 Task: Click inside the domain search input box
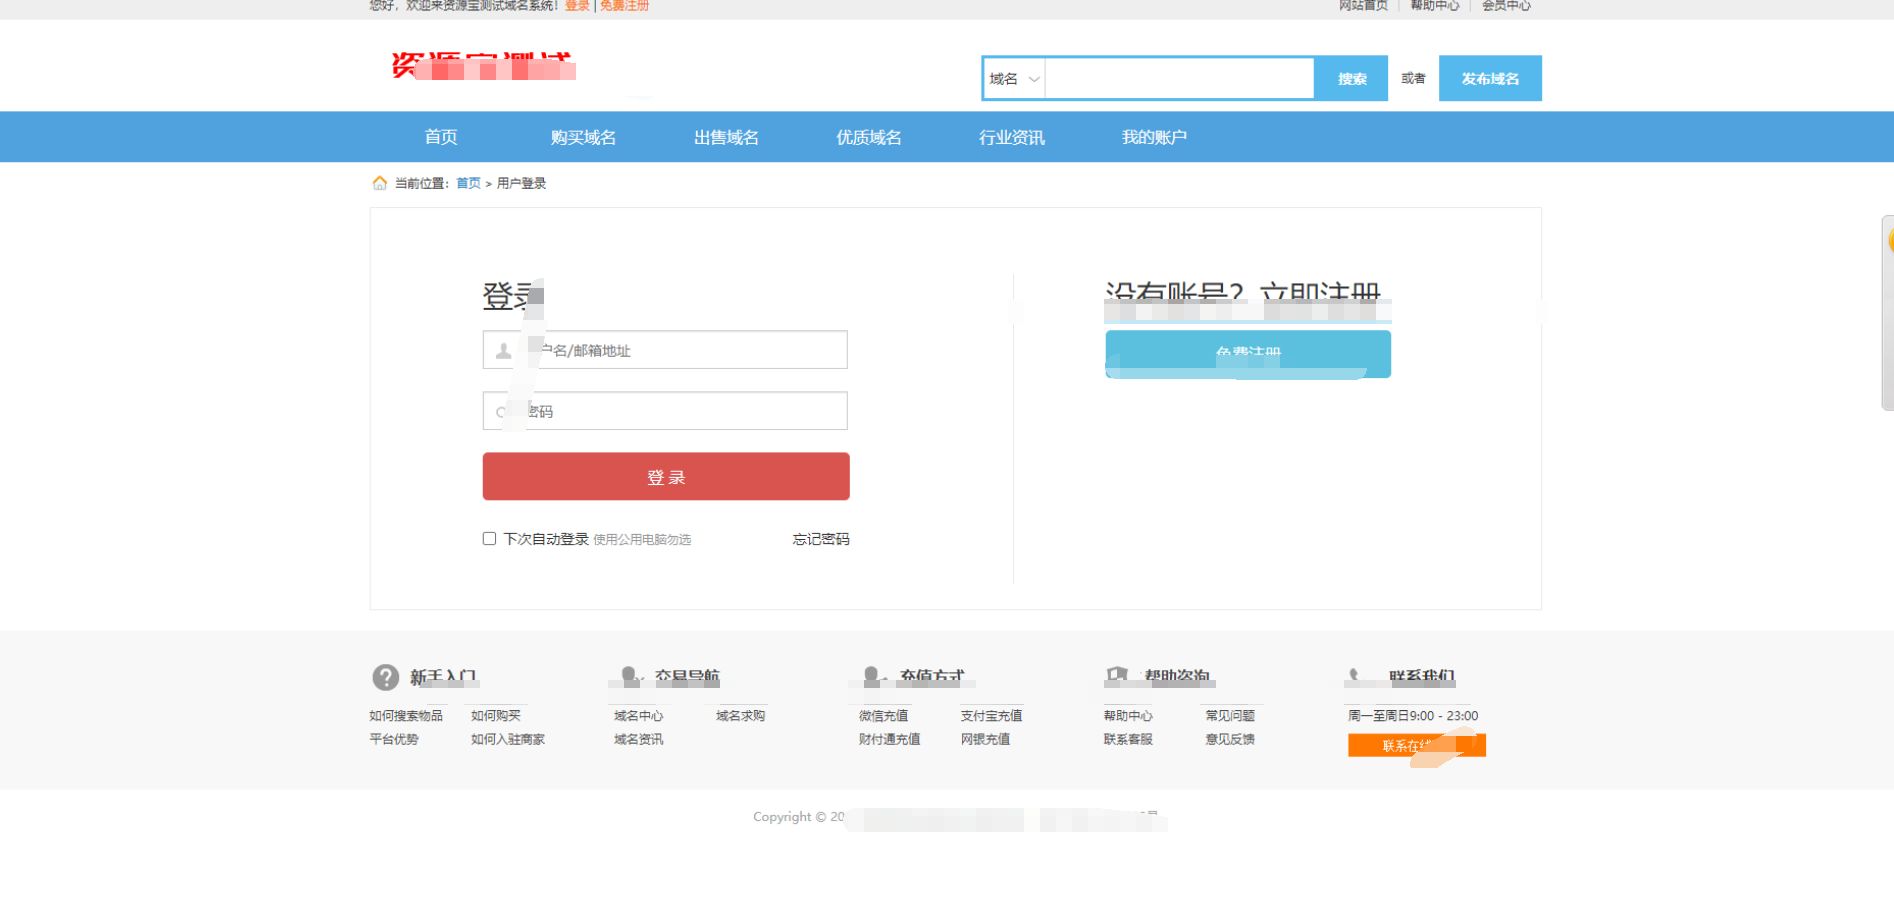click(x=1180, y=78)
